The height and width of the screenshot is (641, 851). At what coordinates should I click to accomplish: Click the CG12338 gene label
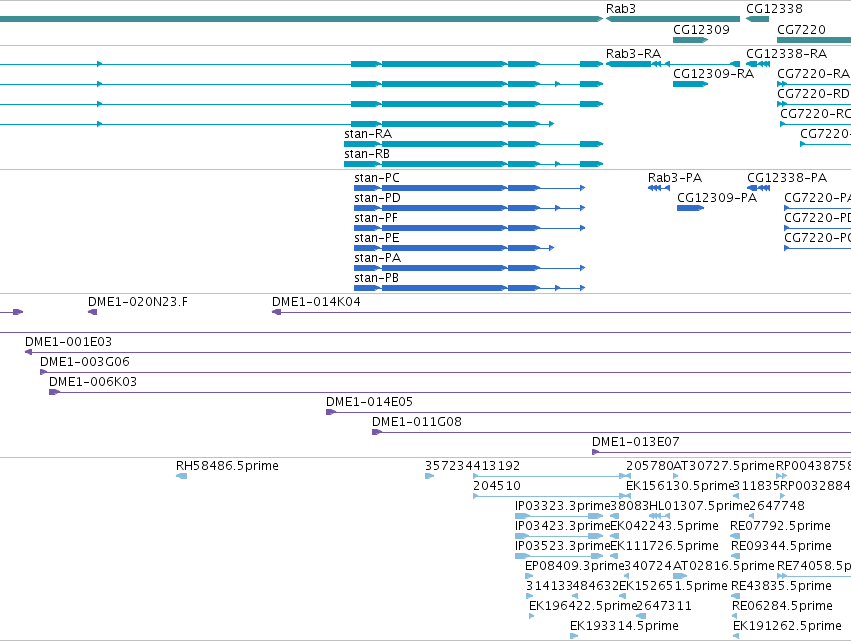[x=774, y=9]
